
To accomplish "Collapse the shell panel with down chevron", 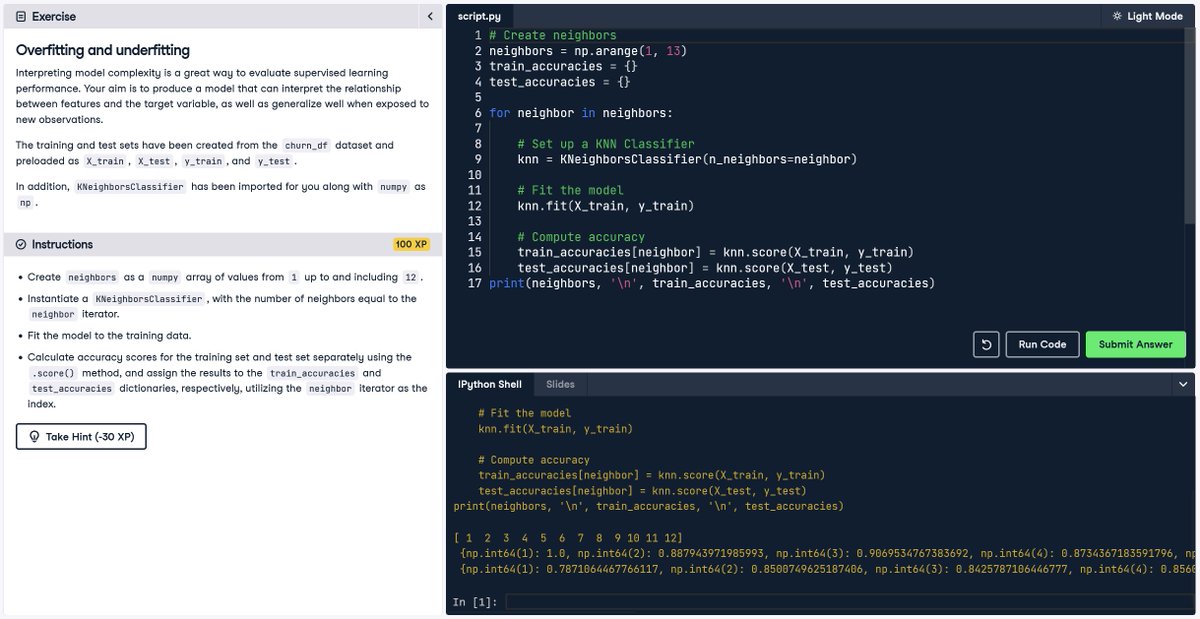I will point(1183,384).
